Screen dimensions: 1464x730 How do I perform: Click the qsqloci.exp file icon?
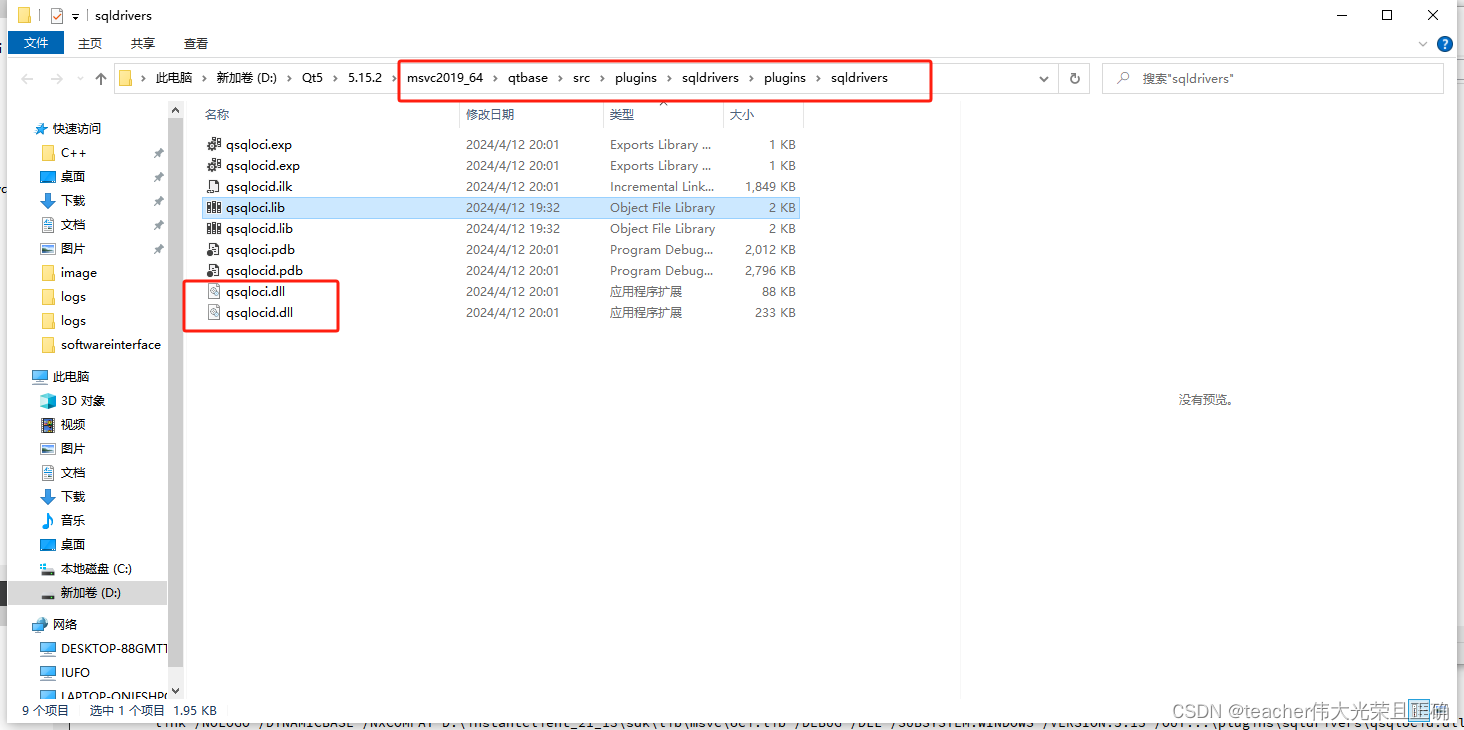click(x=213, y=144)
